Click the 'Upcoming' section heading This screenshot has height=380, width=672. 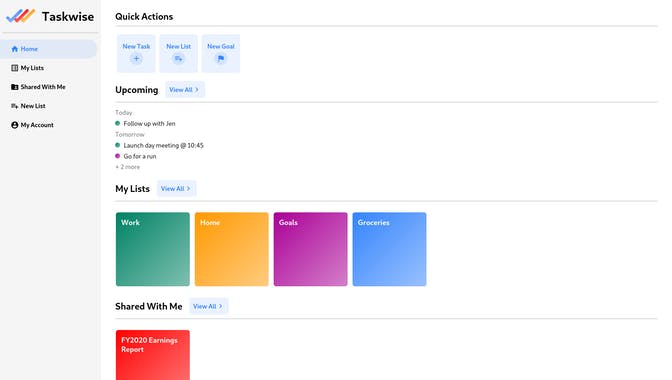point(137,90)
